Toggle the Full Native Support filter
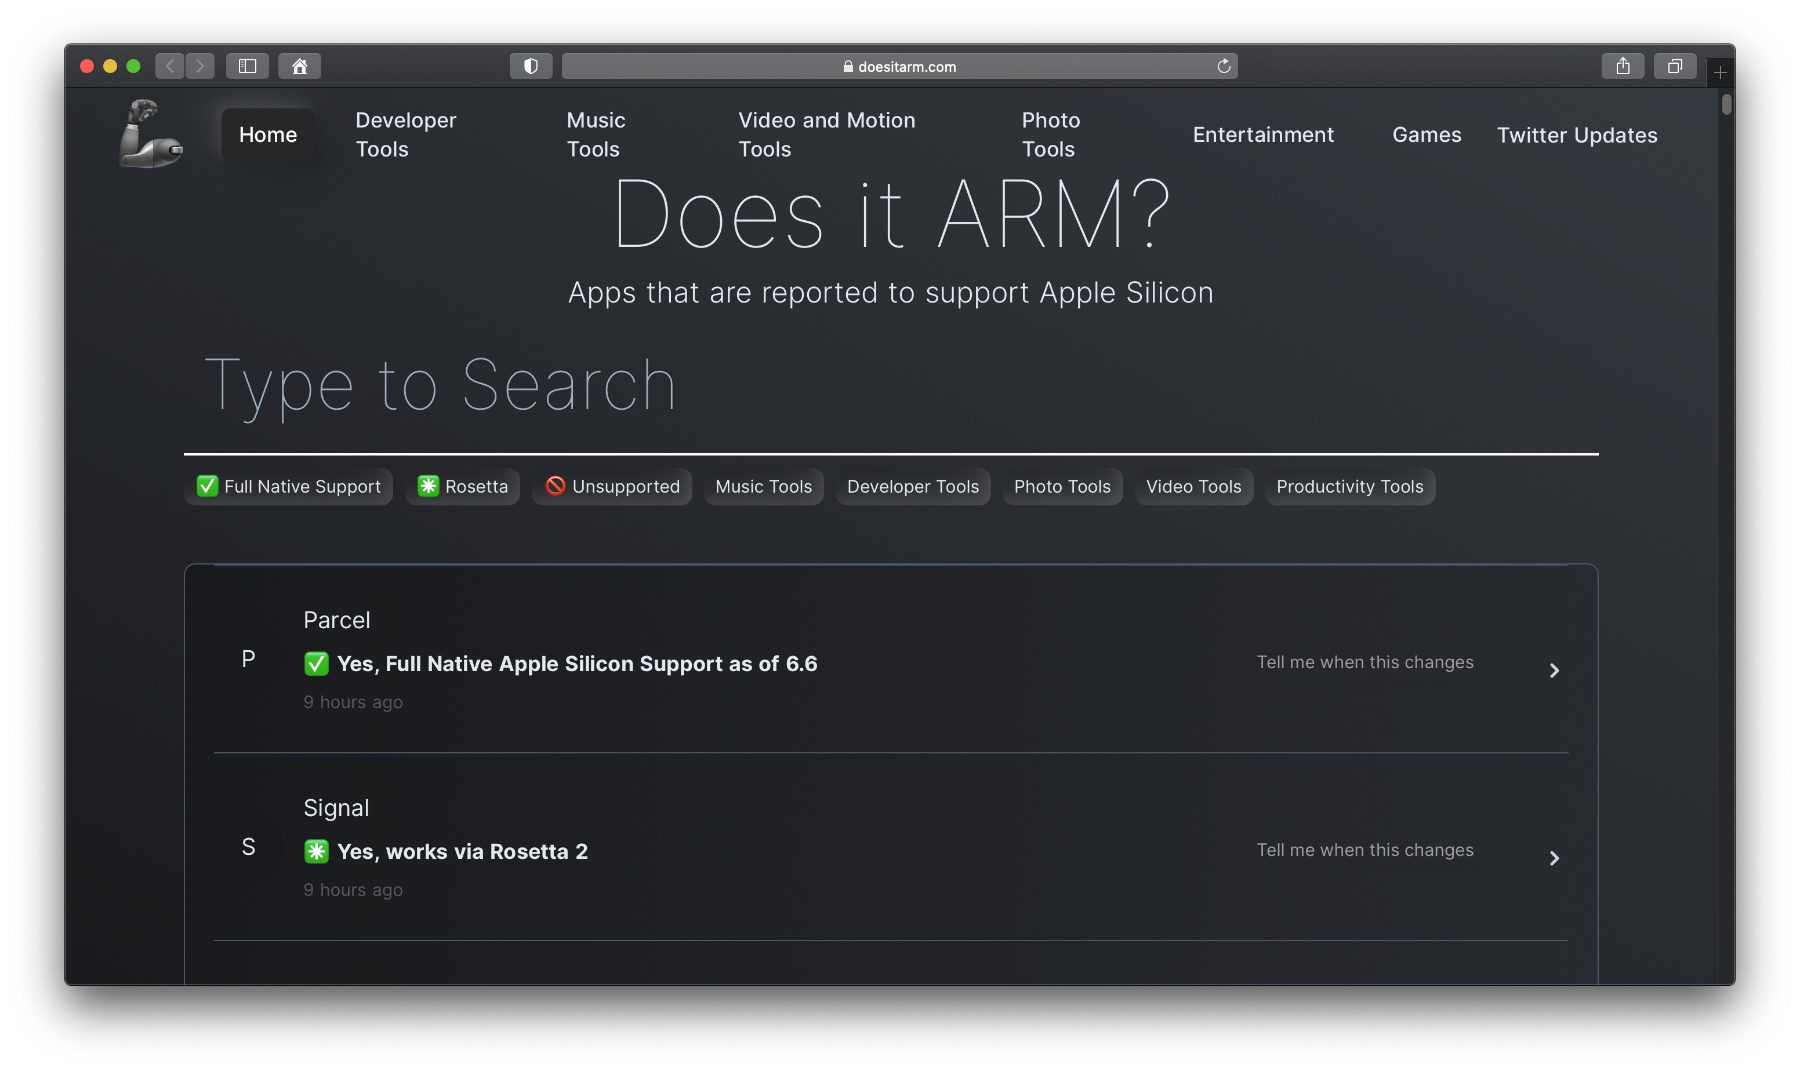The image size is (1800, 1071). pos(289,487)
